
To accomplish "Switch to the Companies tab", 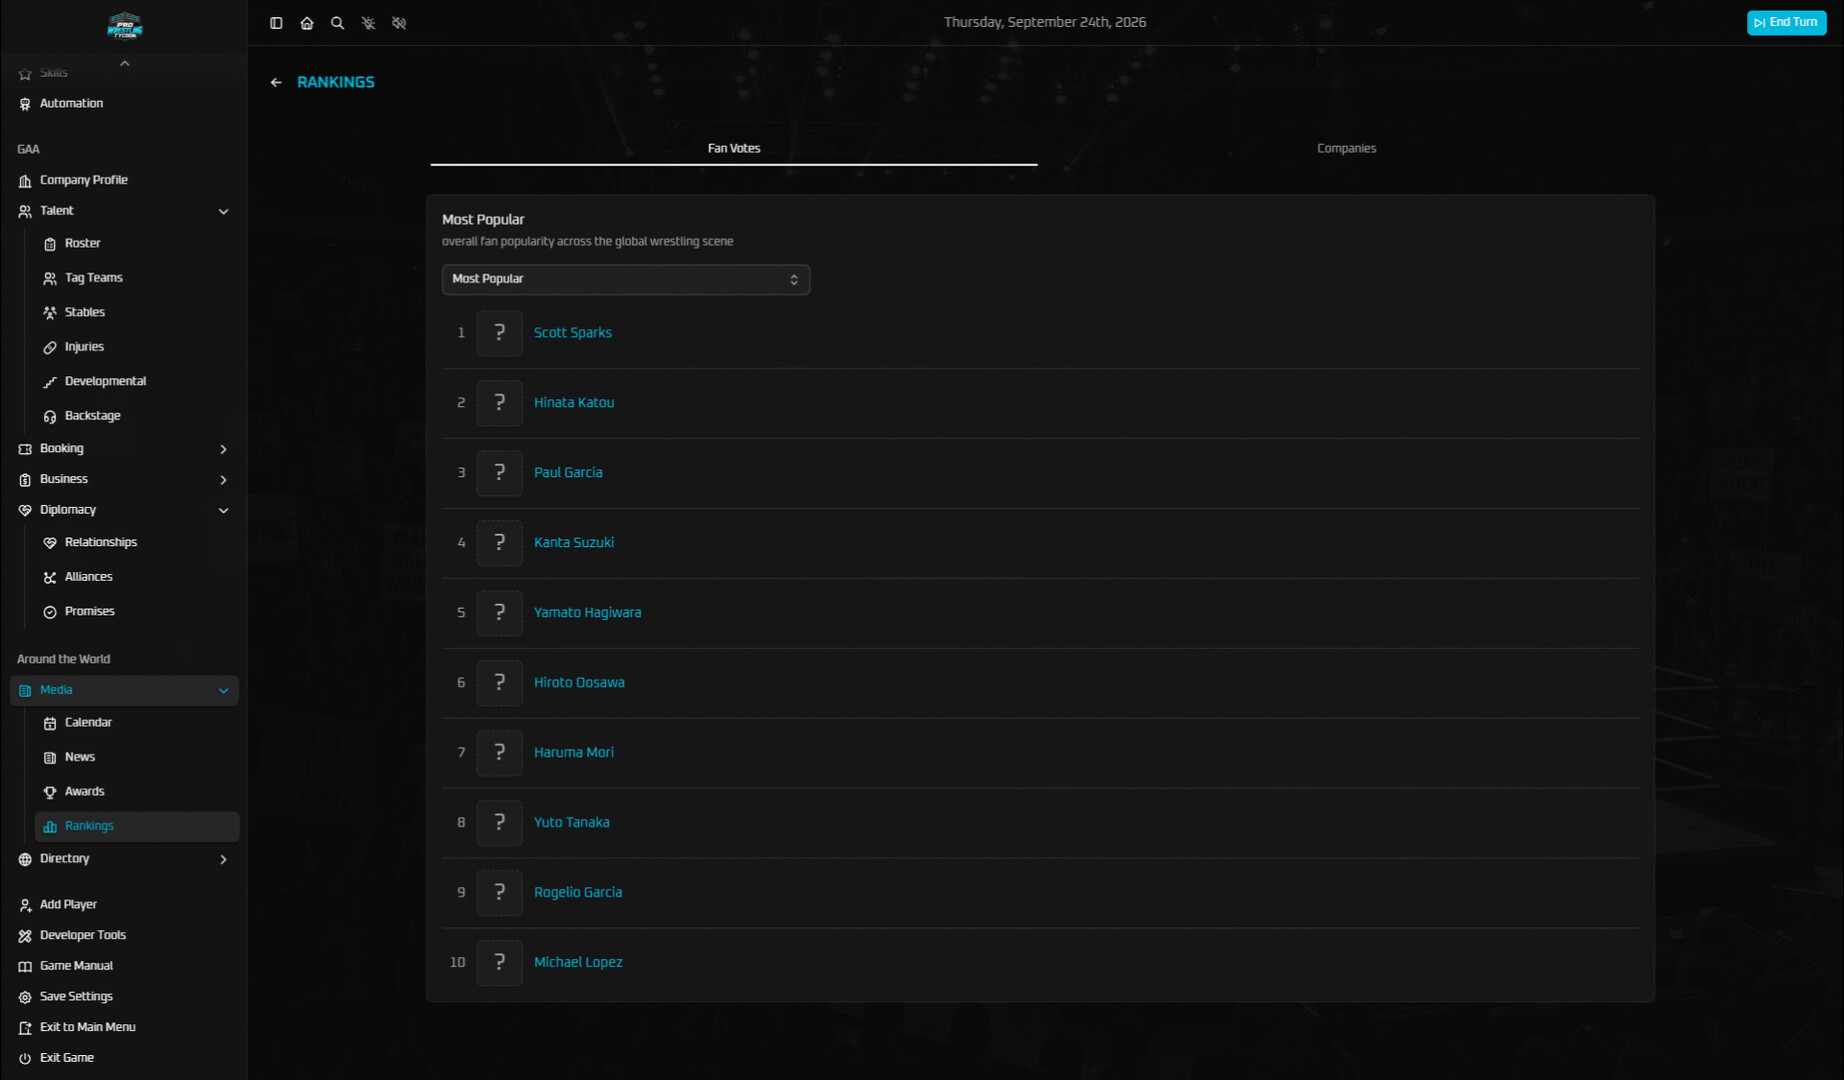I will coord(1346,148).
